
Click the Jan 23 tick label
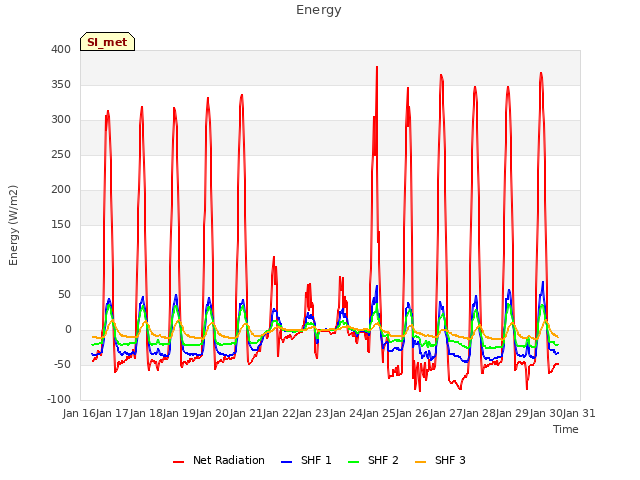click(x=313, y=413)
